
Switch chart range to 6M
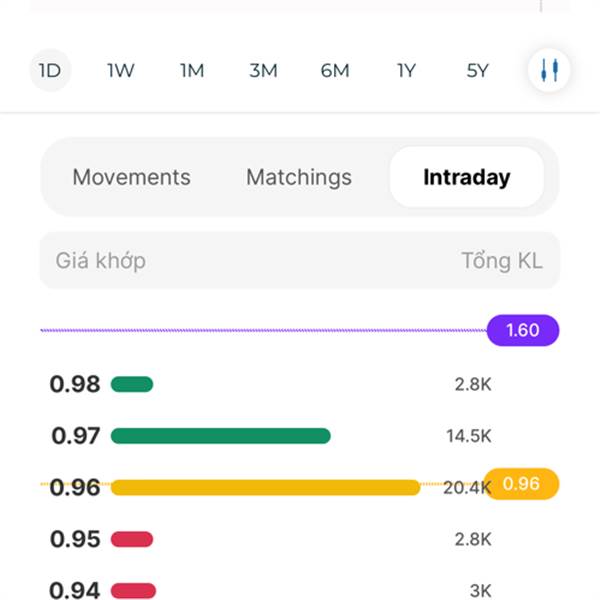click(x=335, y=70)
